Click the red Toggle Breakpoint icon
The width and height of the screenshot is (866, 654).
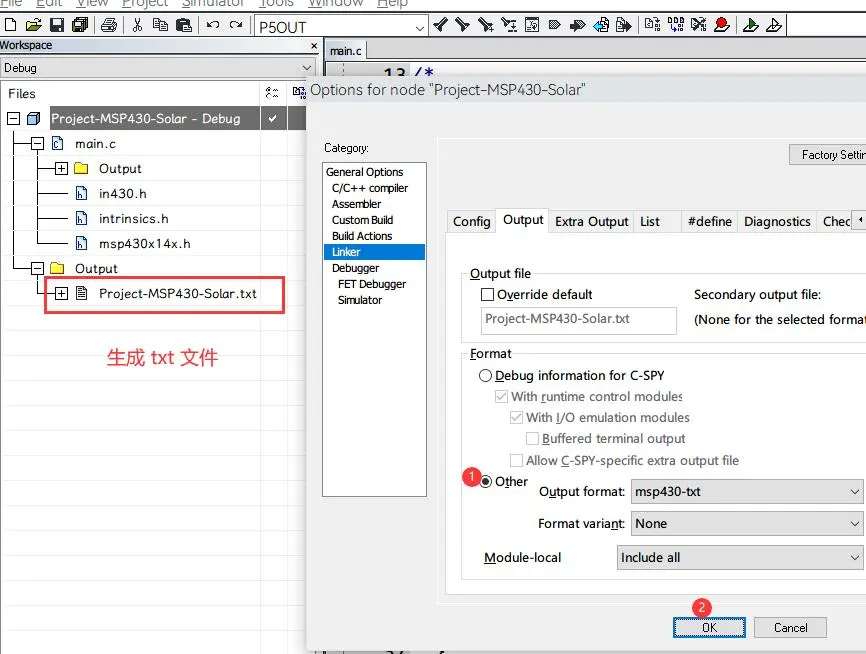[x=722, y=25]
